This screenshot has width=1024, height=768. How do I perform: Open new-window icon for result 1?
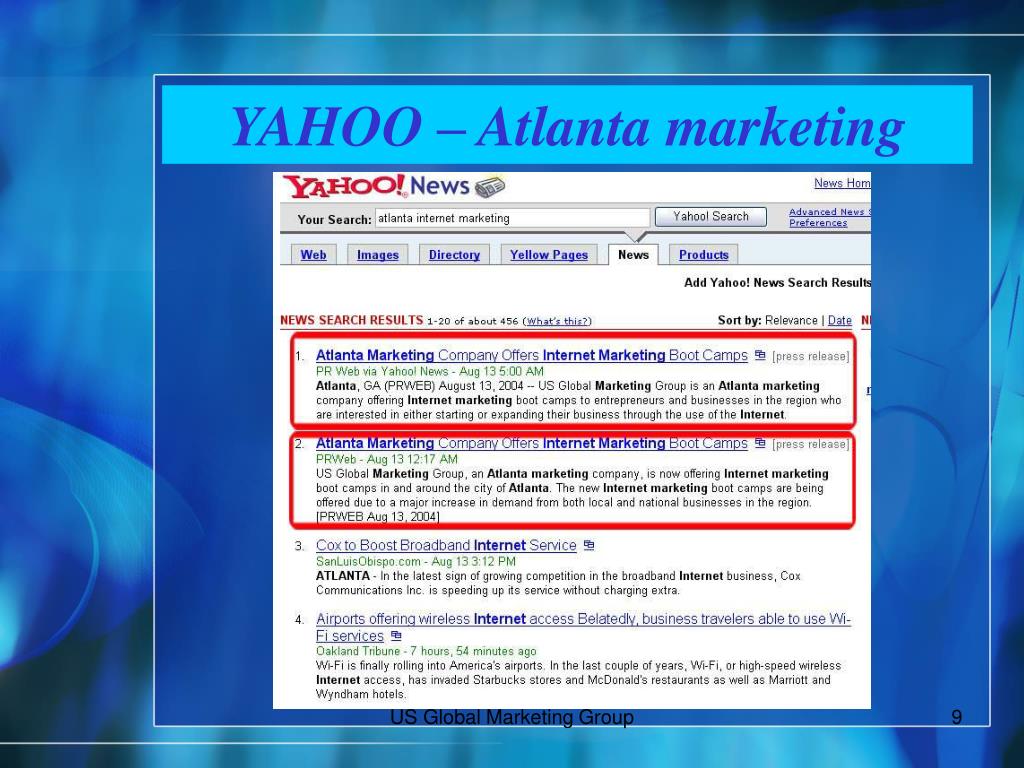760,355
